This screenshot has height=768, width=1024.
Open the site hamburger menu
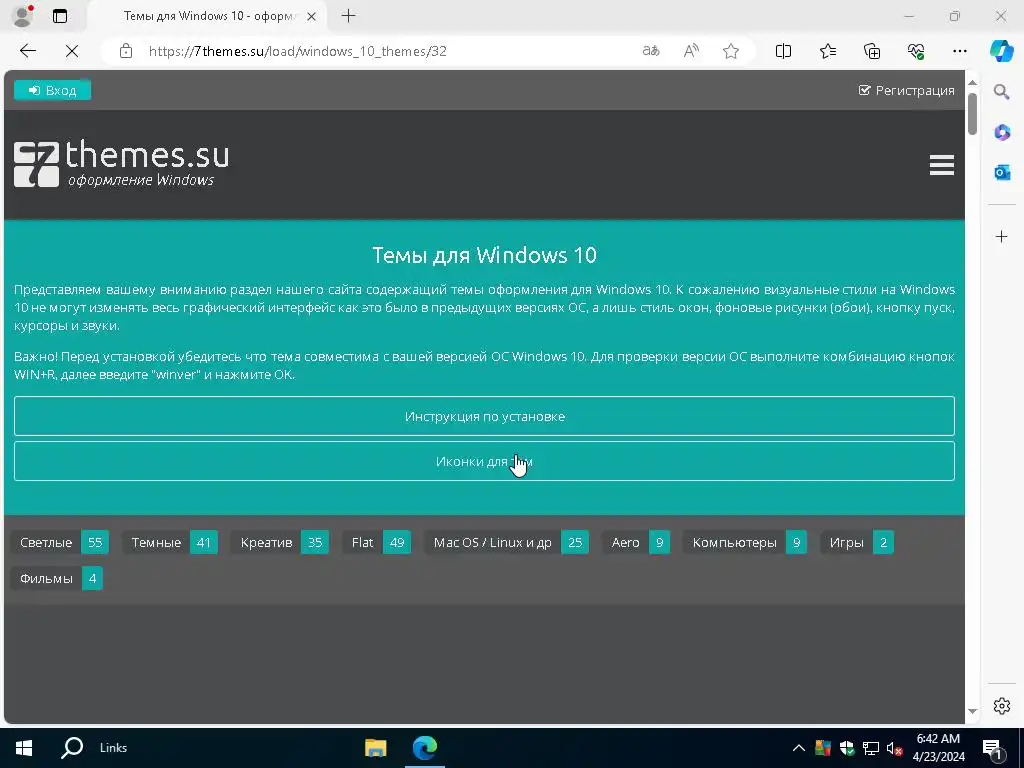click(942, 165)
